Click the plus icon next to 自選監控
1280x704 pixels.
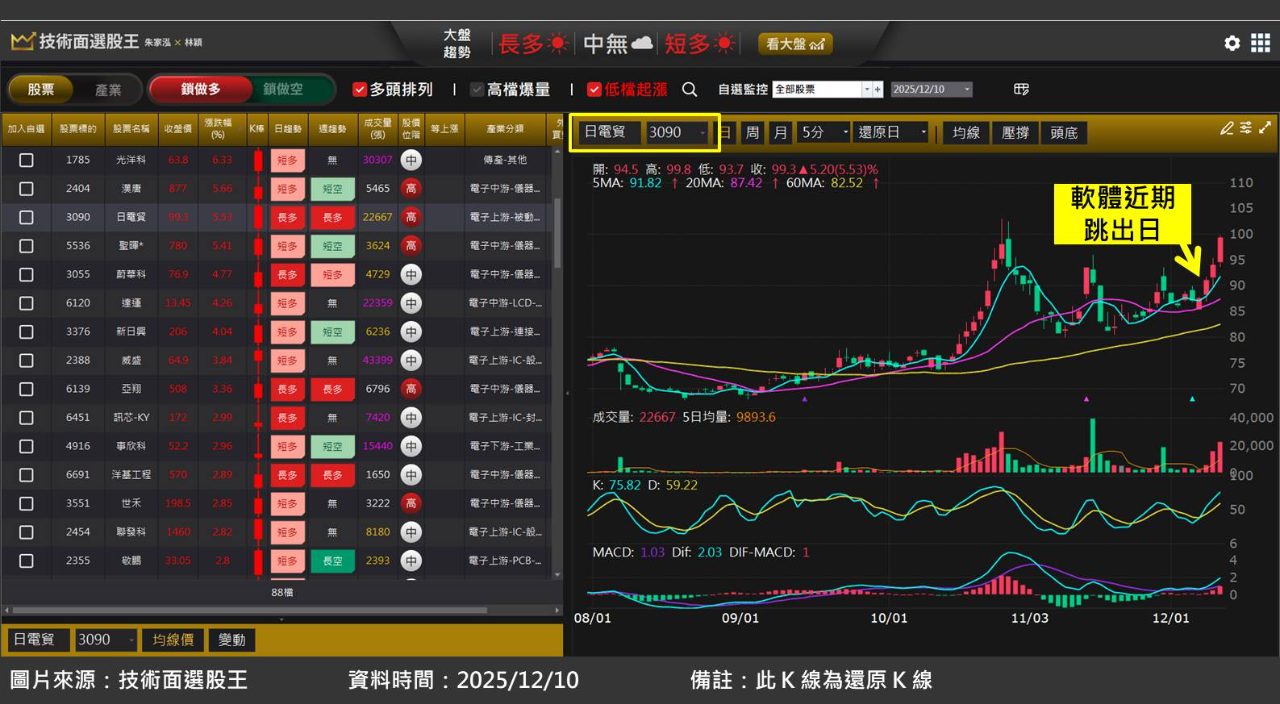pos(878,89)
